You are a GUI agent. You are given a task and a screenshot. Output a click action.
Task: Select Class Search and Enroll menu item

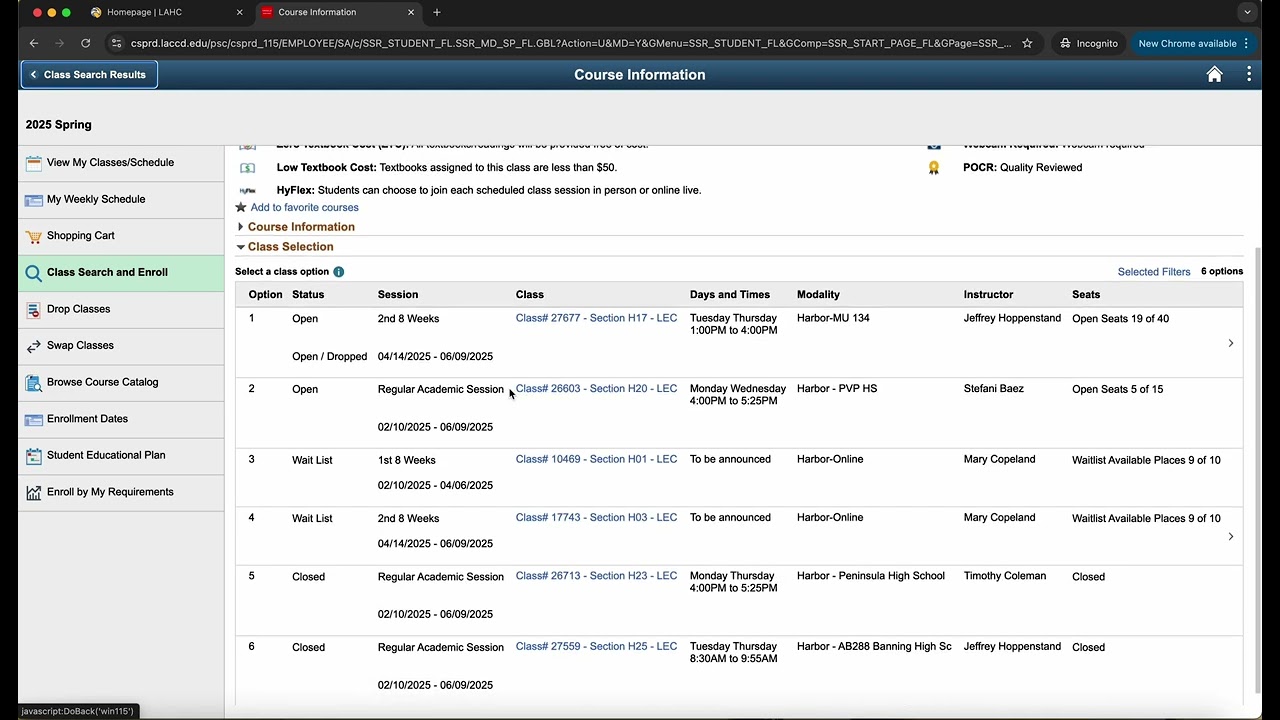pos(121,272)
